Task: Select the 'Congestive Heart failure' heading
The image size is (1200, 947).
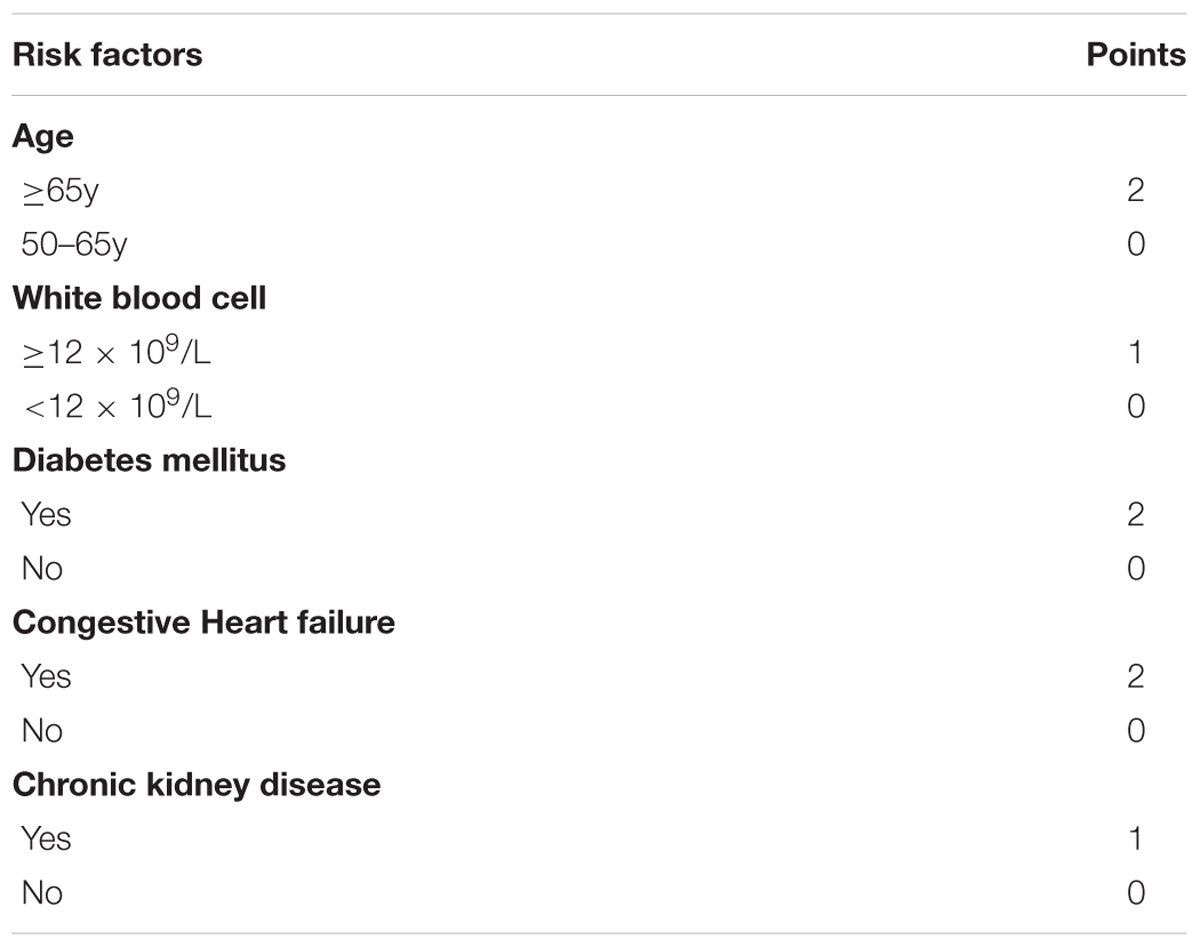Action: 203,623
